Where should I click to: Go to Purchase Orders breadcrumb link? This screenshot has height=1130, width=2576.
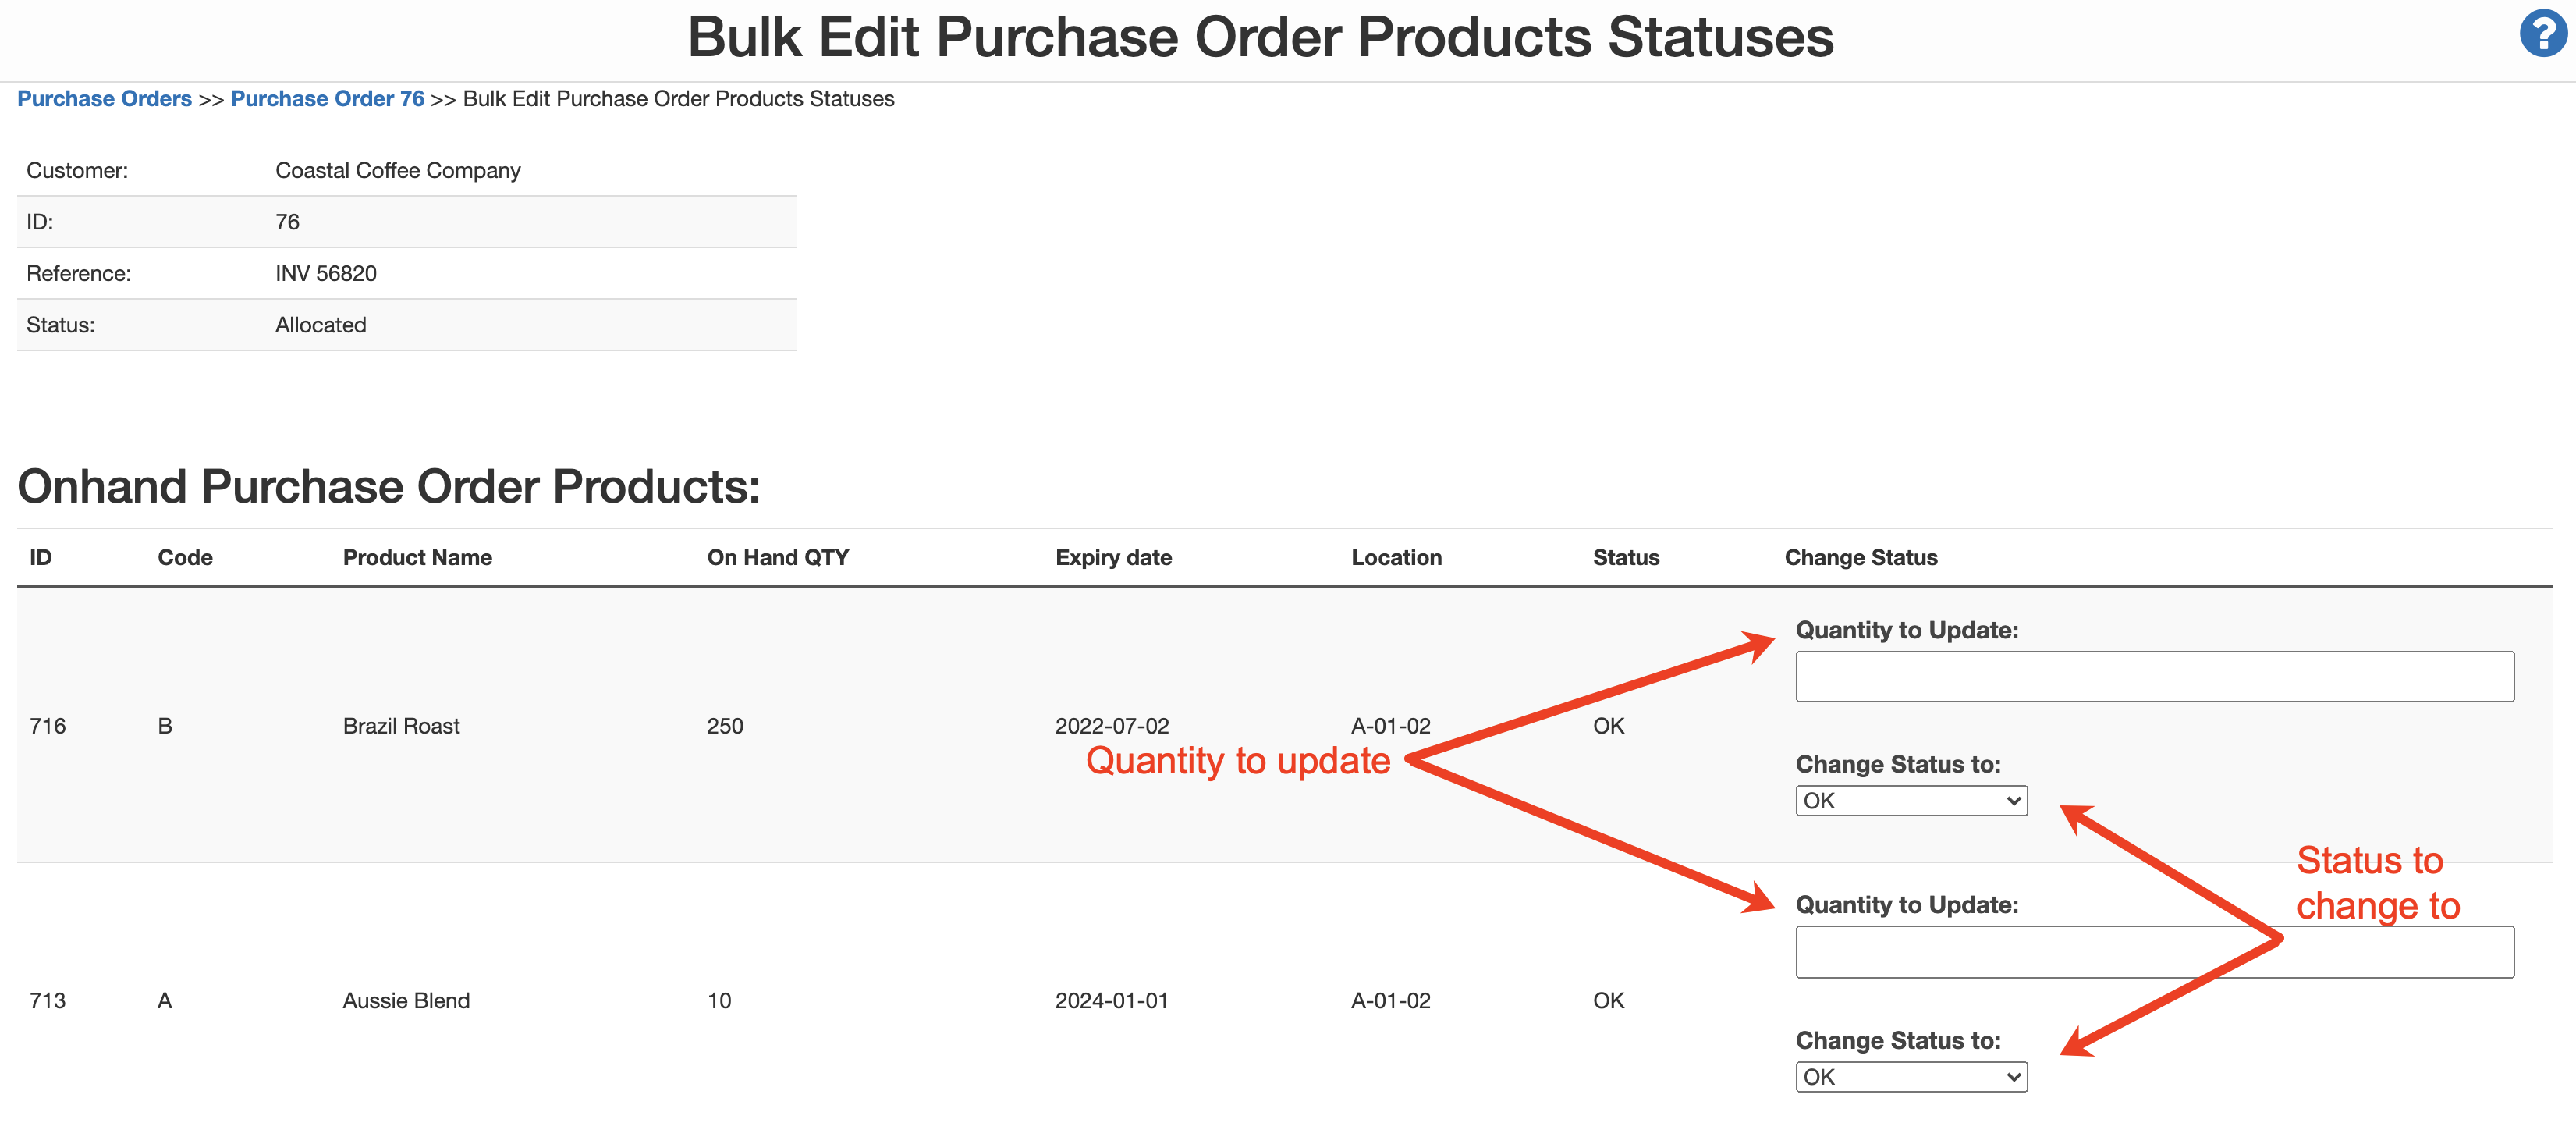click(104, 99)
